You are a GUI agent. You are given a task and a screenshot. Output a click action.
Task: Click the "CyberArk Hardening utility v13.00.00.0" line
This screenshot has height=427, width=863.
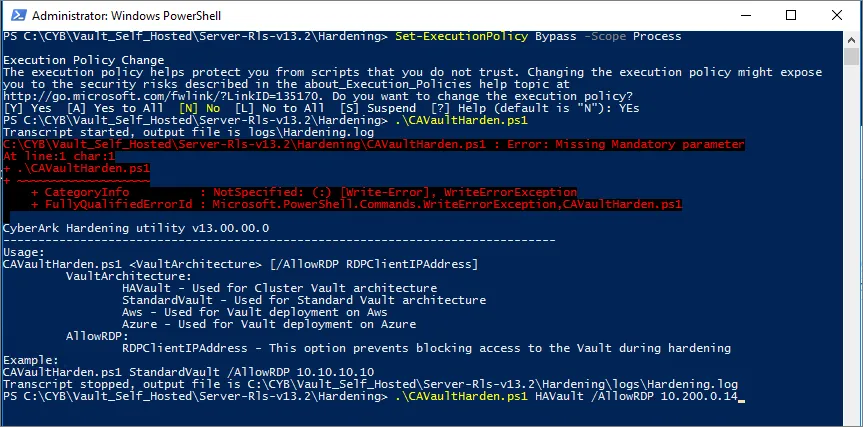(136, 227)
